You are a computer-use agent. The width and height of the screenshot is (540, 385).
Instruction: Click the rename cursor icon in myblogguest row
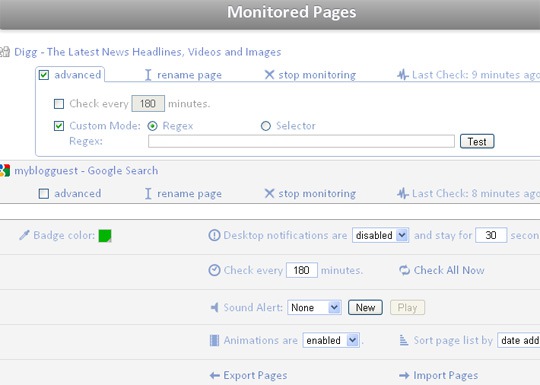tap(148, 194)
